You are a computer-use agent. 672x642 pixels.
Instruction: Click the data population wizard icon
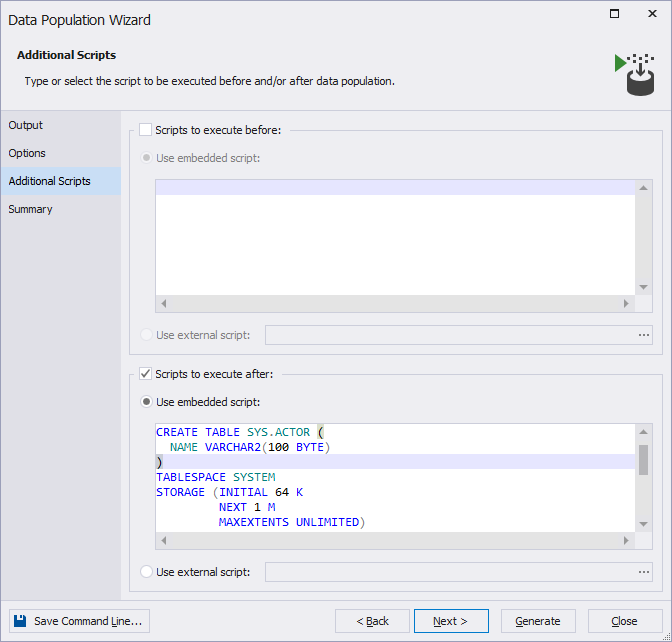point(634,74)
